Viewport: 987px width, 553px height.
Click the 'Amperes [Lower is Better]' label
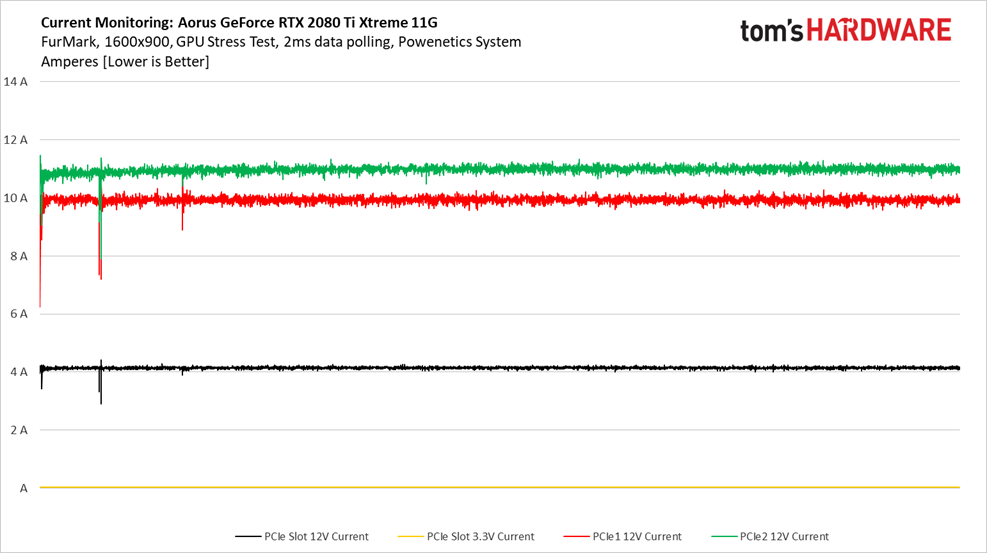125,62
